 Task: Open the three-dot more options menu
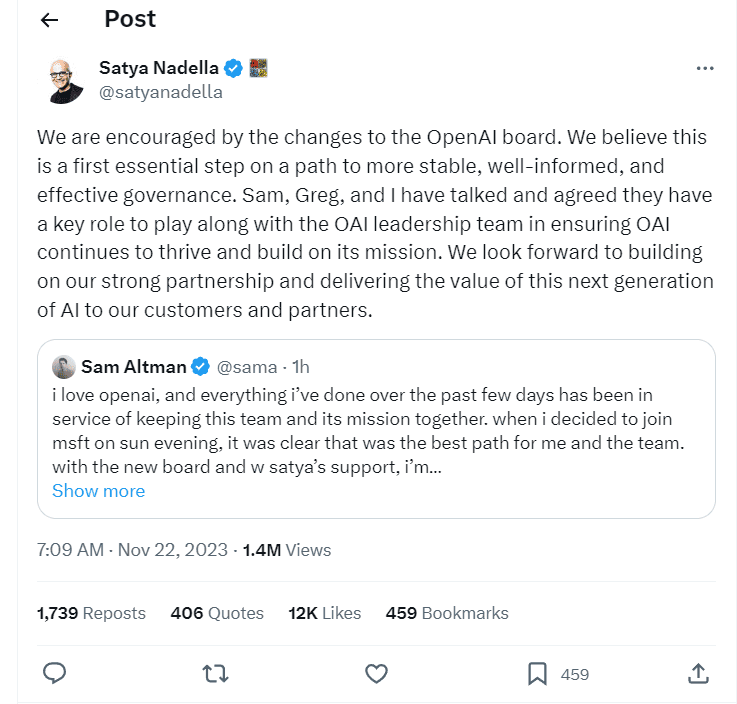click(x=704, y=69)
